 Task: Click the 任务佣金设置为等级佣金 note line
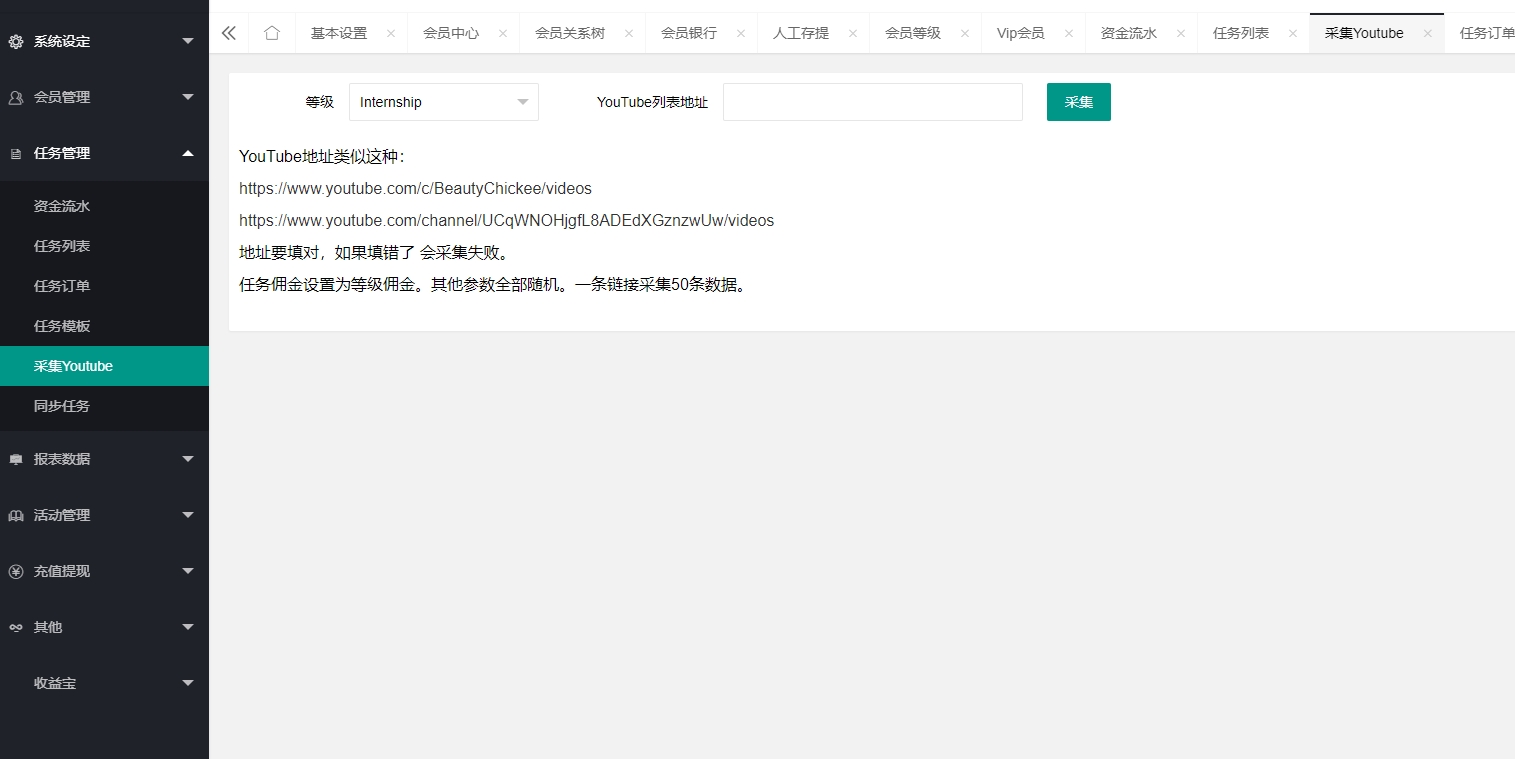pyautogui.click(x=494, y=284)
